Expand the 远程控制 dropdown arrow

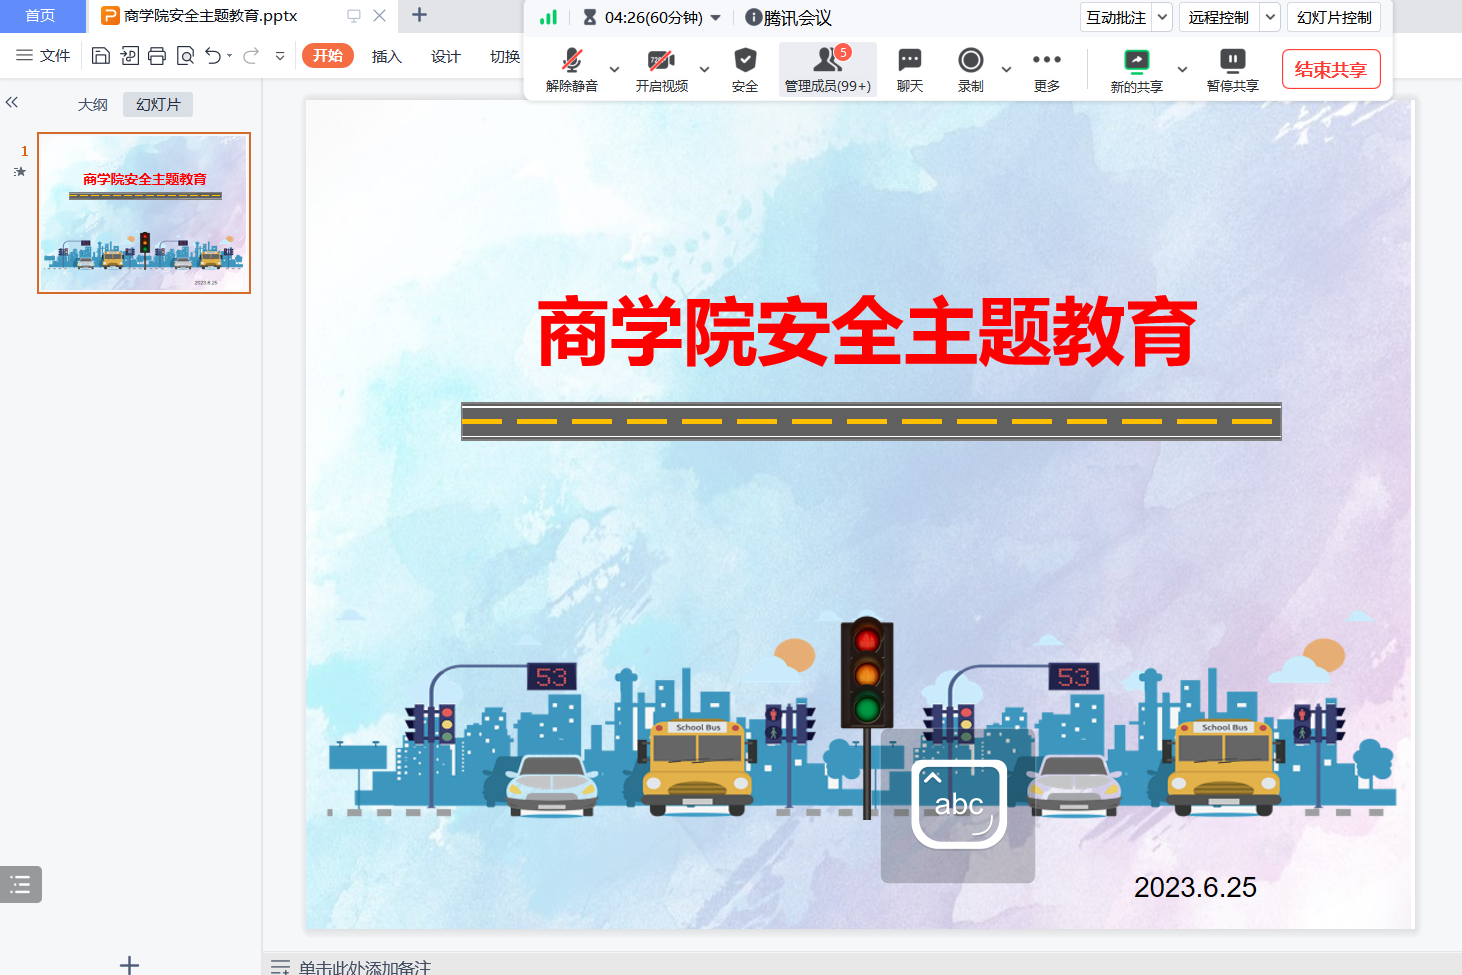click(x=1270, y=17)
